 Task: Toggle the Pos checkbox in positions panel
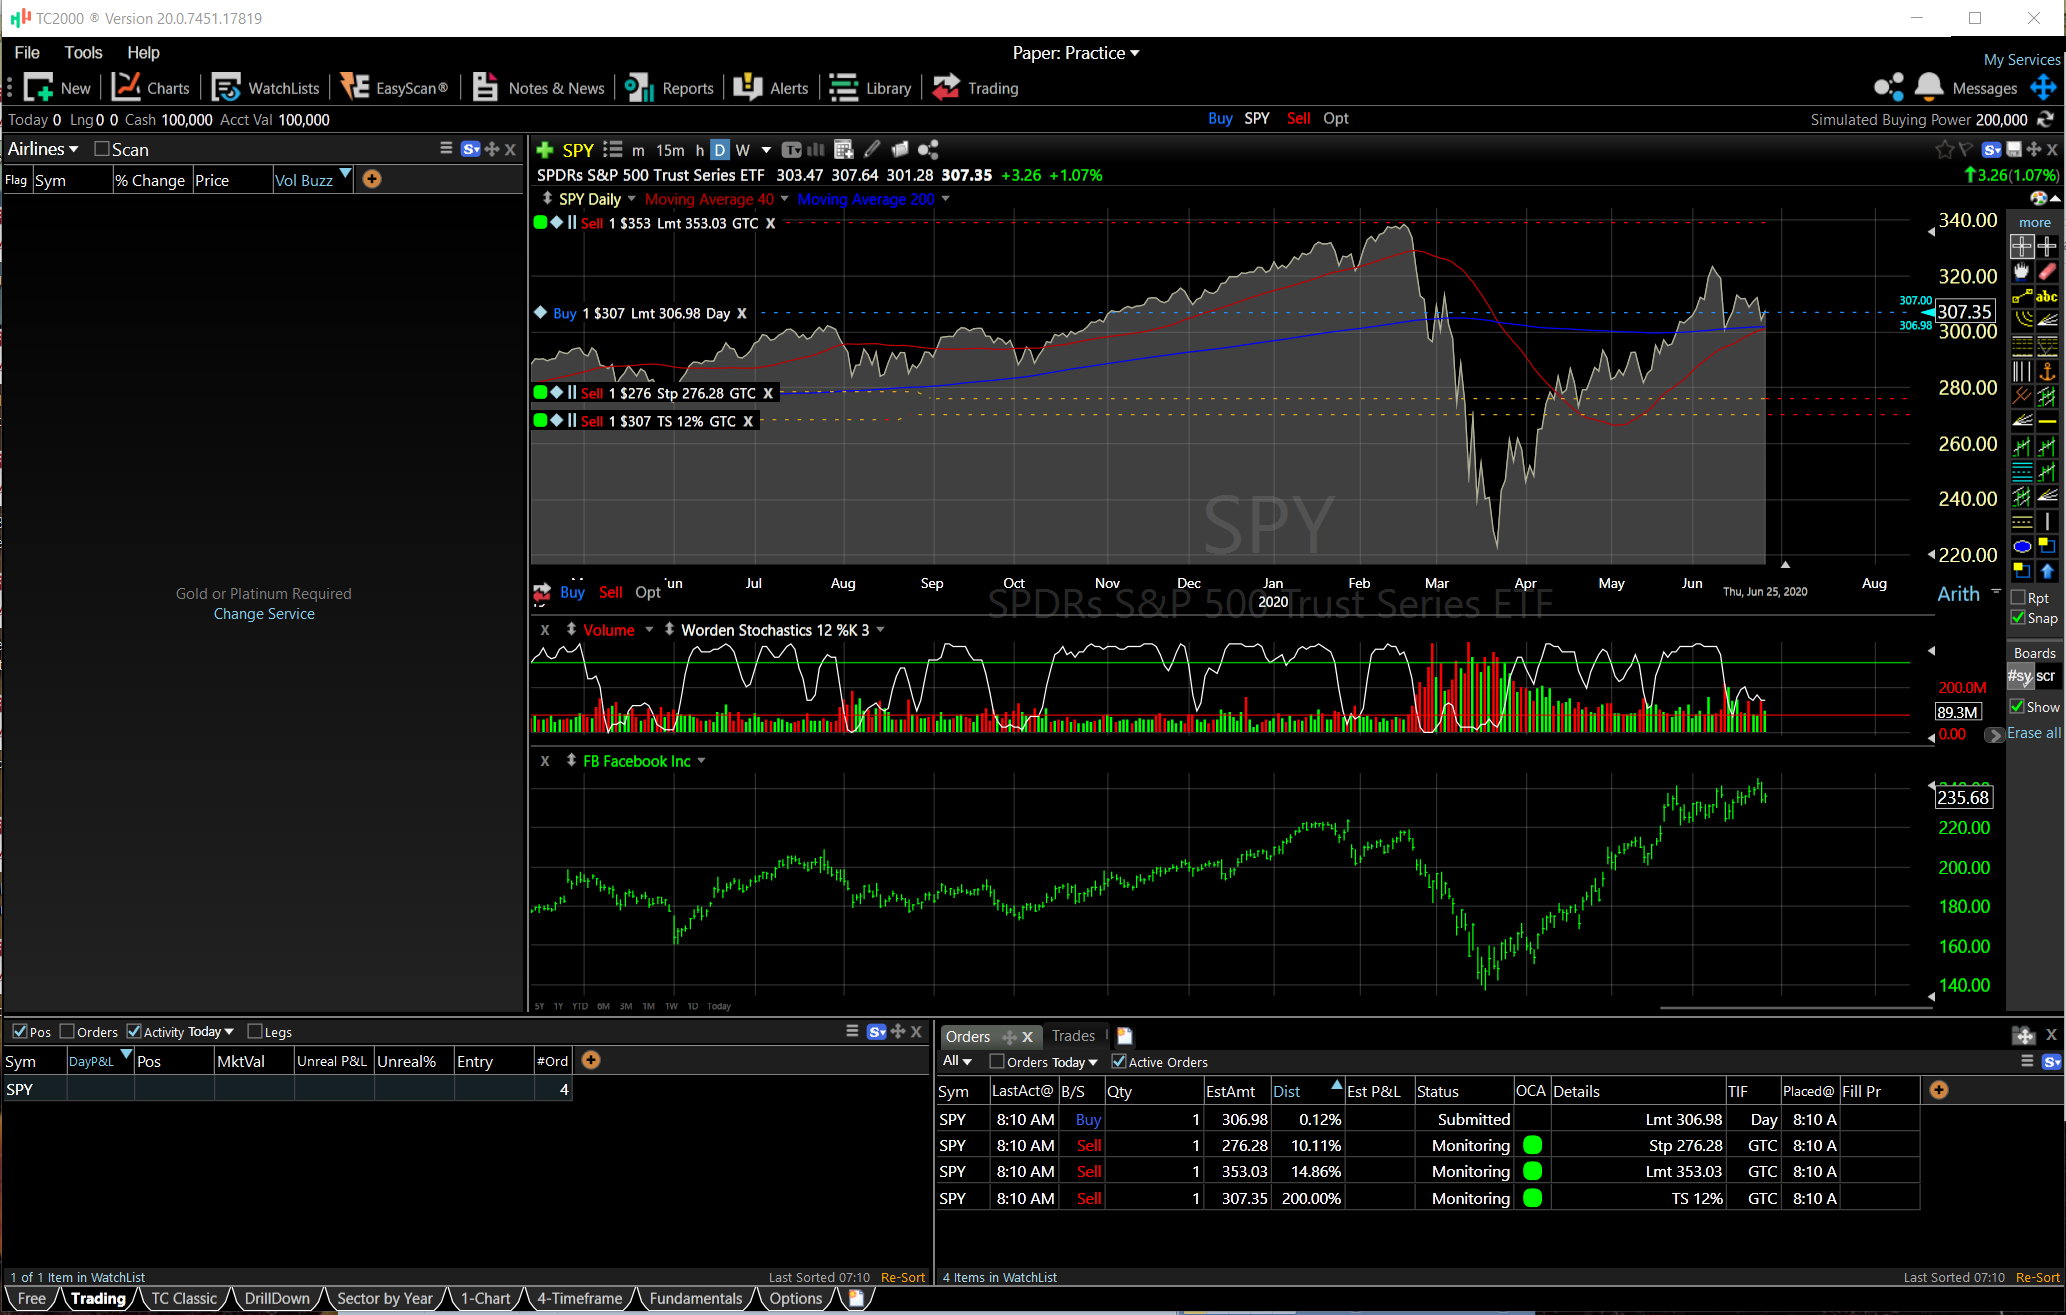click(20, 1032)
